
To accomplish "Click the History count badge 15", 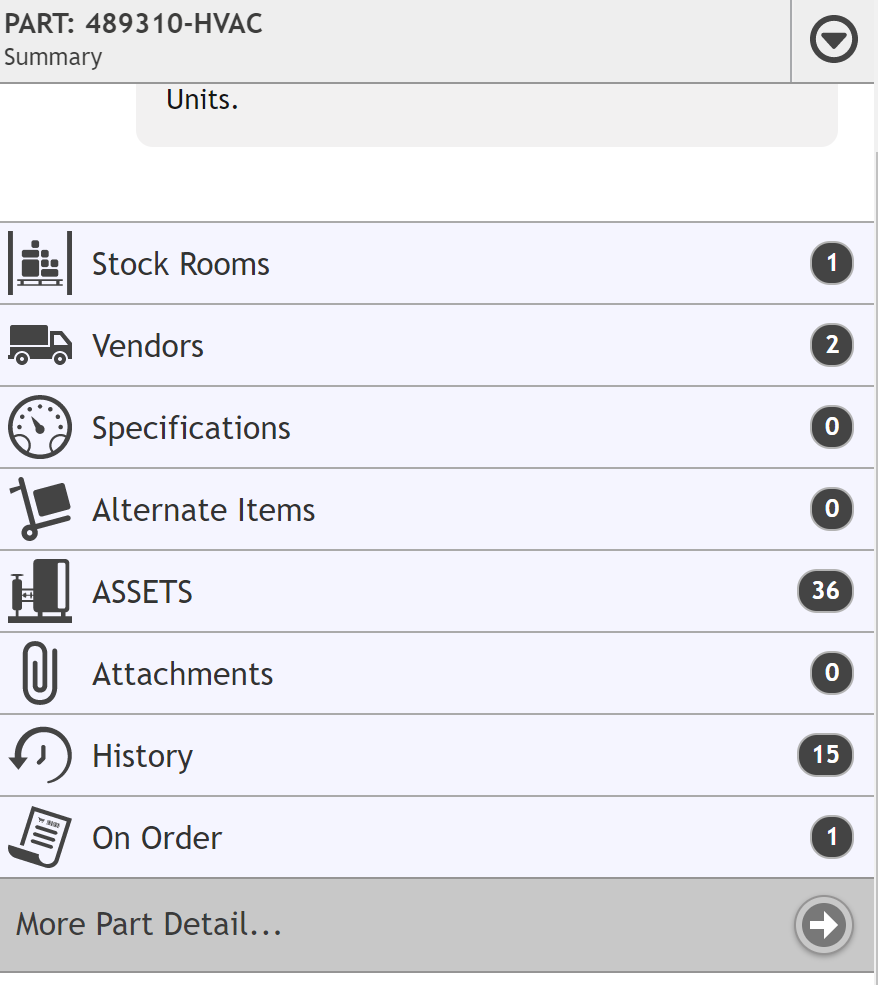I will click(825, 754).
